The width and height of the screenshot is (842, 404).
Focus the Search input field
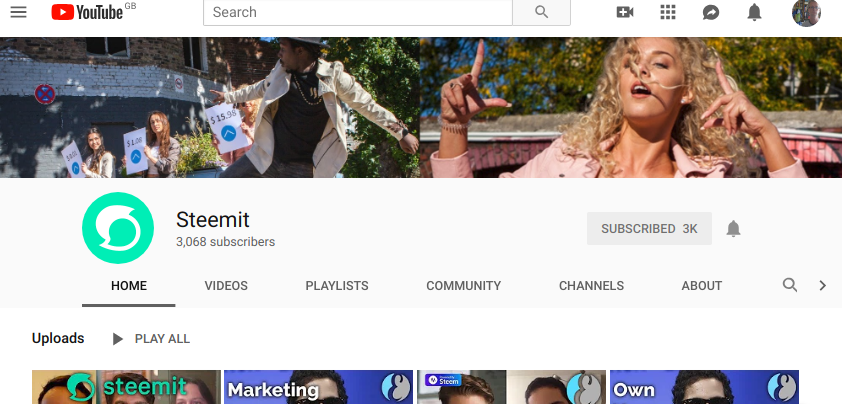[358, 12]
